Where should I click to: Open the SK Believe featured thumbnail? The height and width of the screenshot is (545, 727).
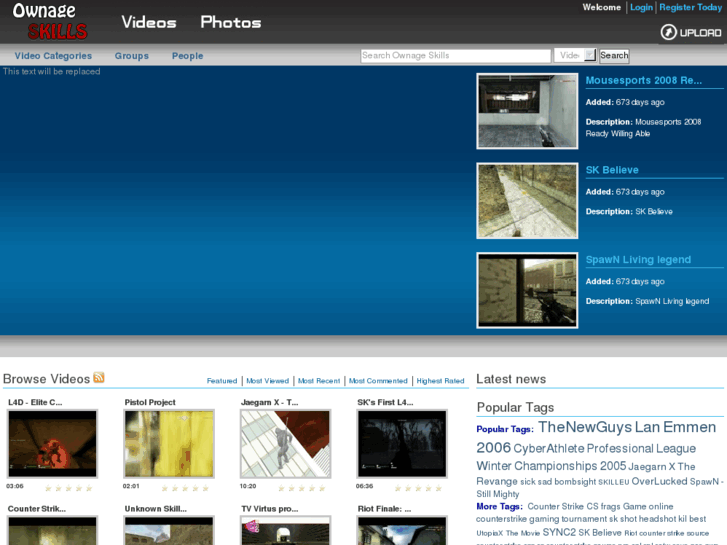[527, 200]
